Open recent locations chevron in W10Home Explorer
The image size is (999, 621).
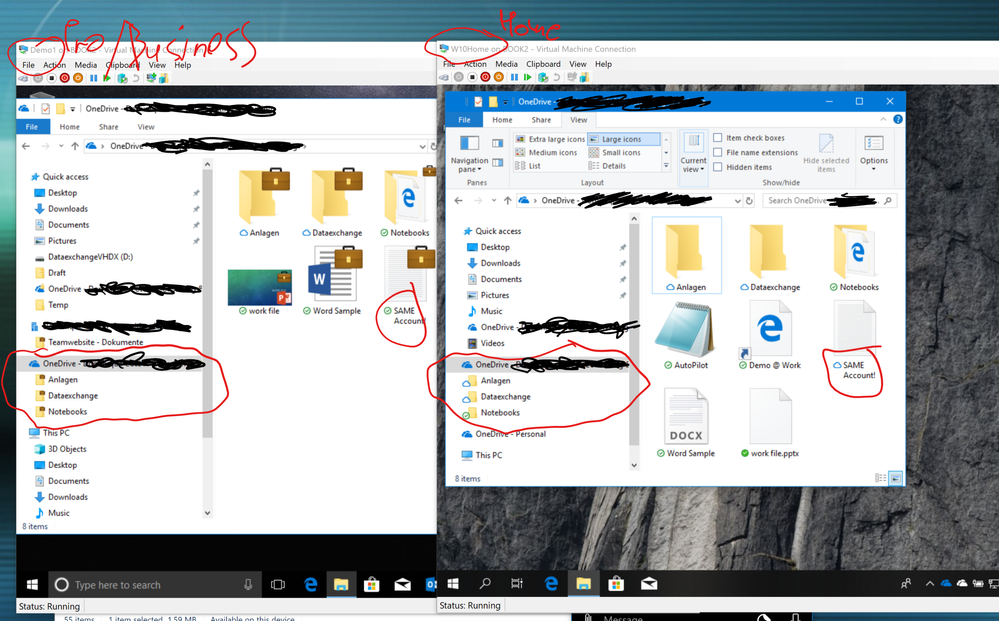(494, 201)
